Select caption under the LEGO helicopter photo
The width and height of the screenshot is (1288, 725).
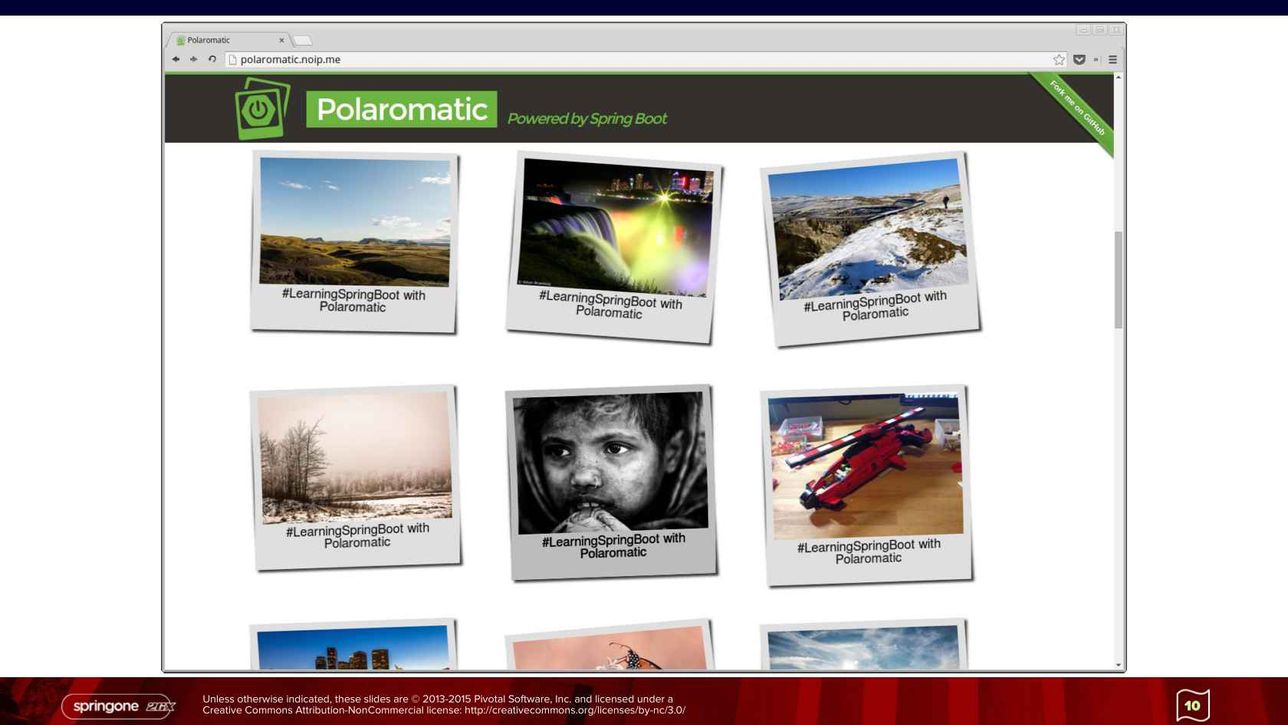point(869,551)
